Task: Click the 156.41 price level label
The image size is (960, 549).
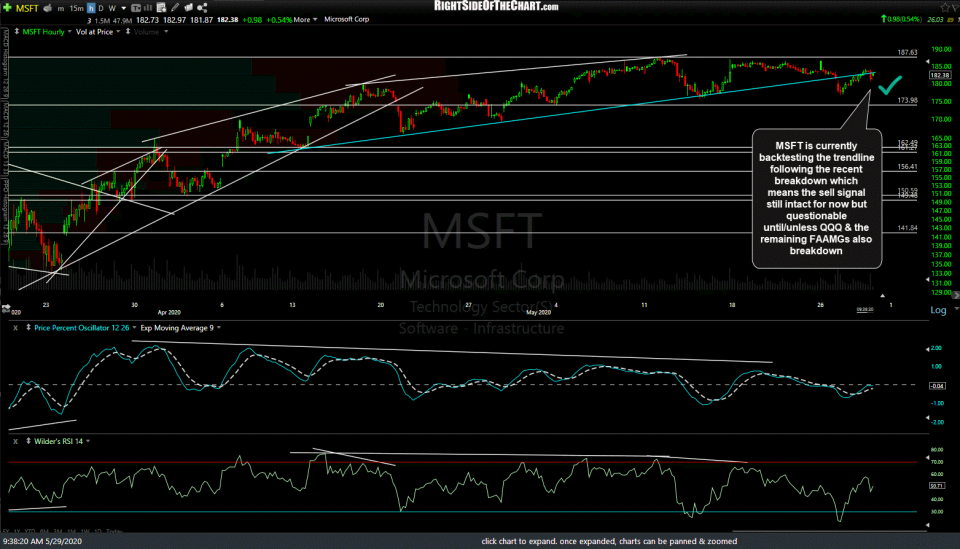Action: coord(907,166)
